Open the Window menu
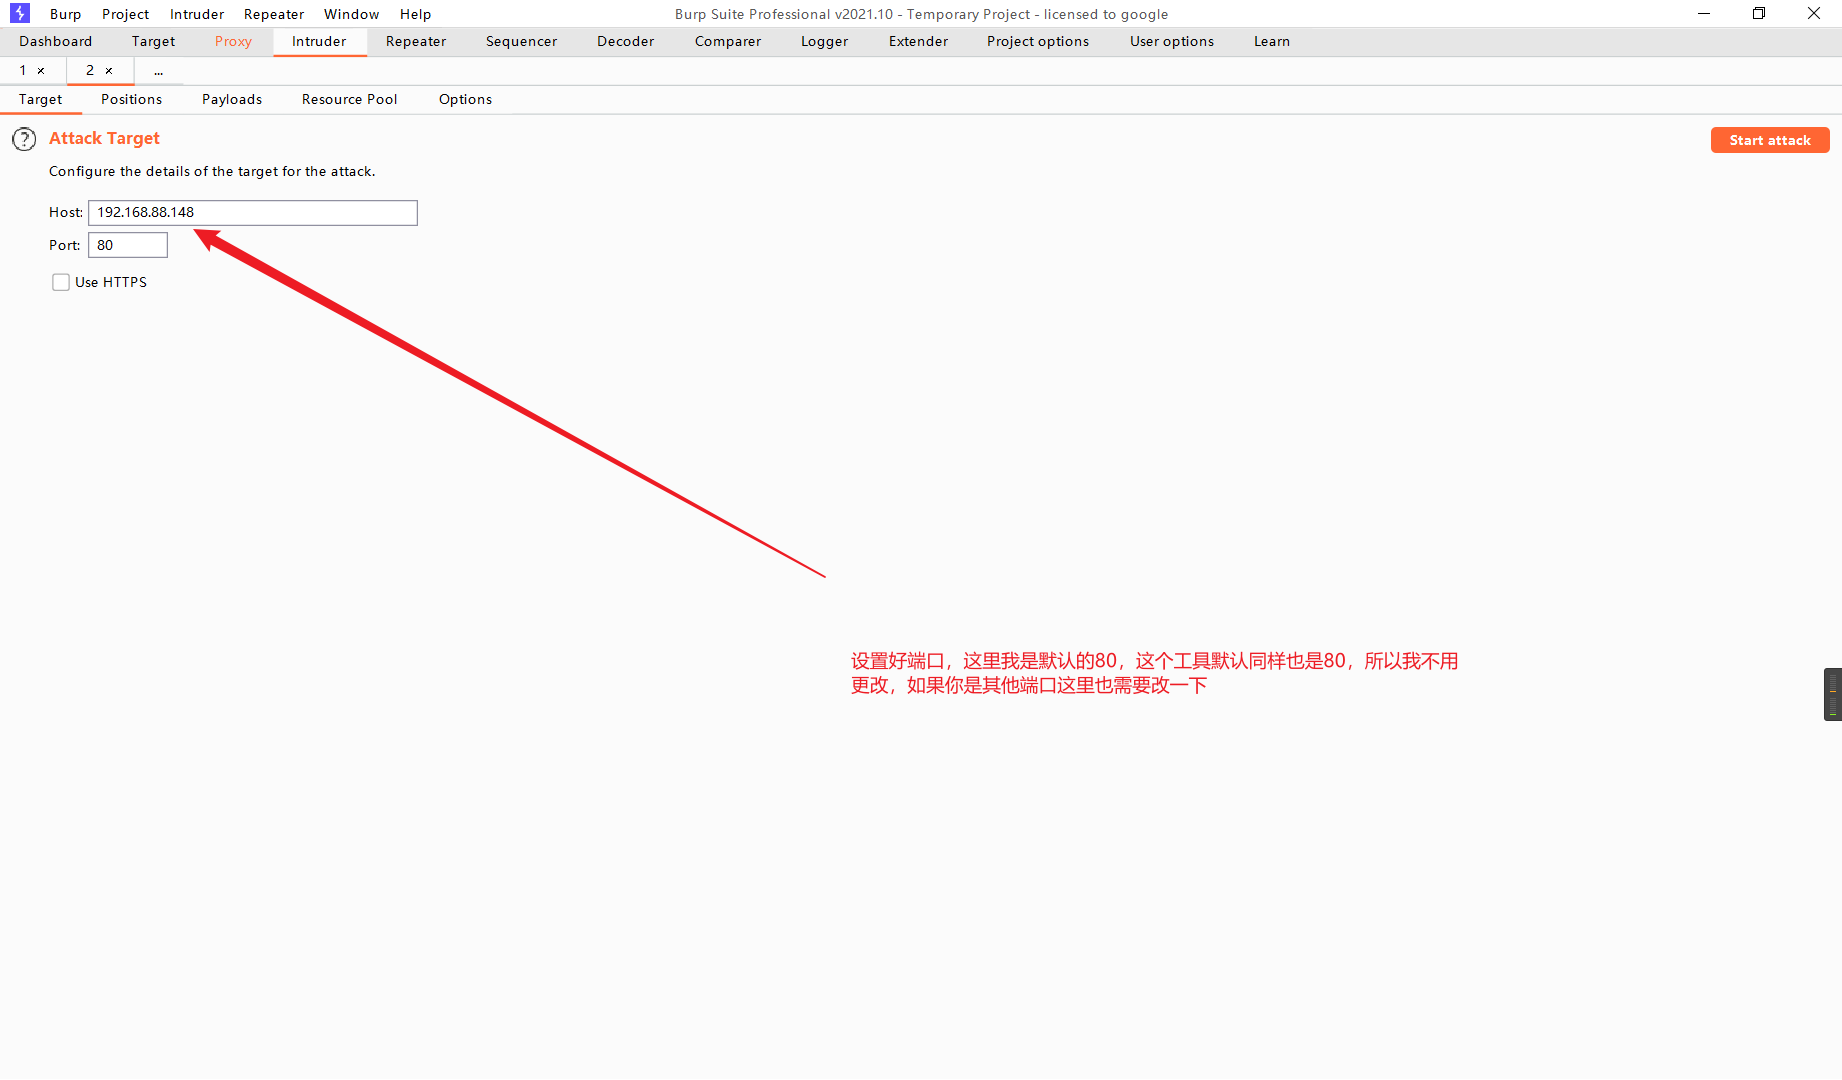This screenshot has width=1842, height=1080. (351, 13)
